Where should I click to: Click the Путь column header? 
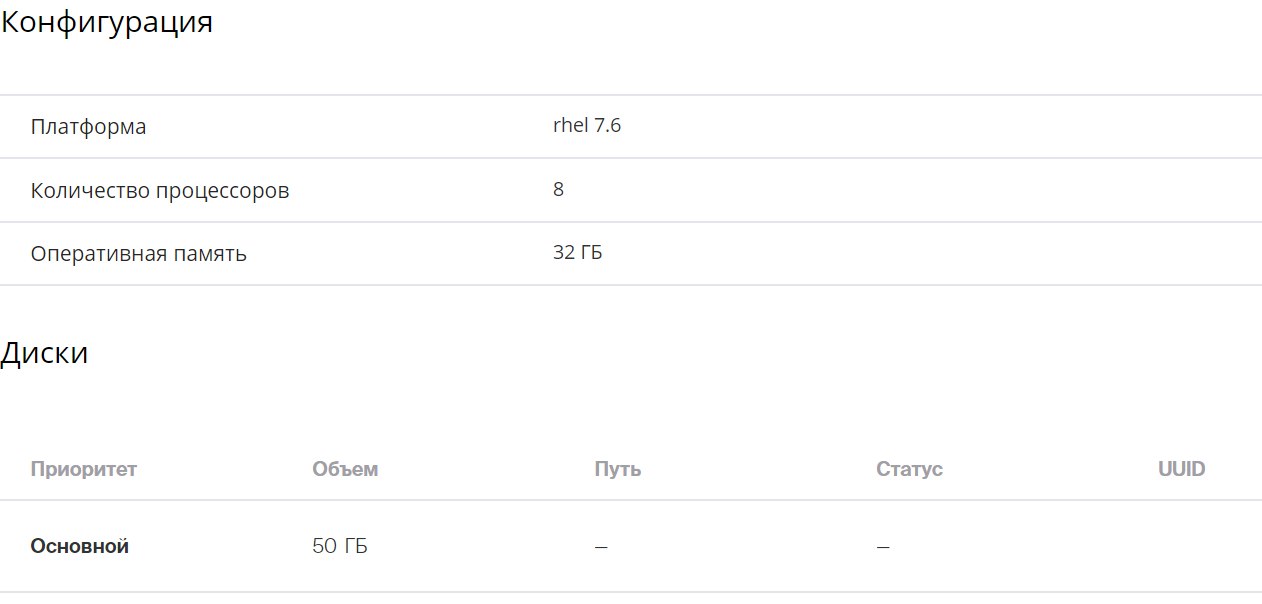pos(618,469)
